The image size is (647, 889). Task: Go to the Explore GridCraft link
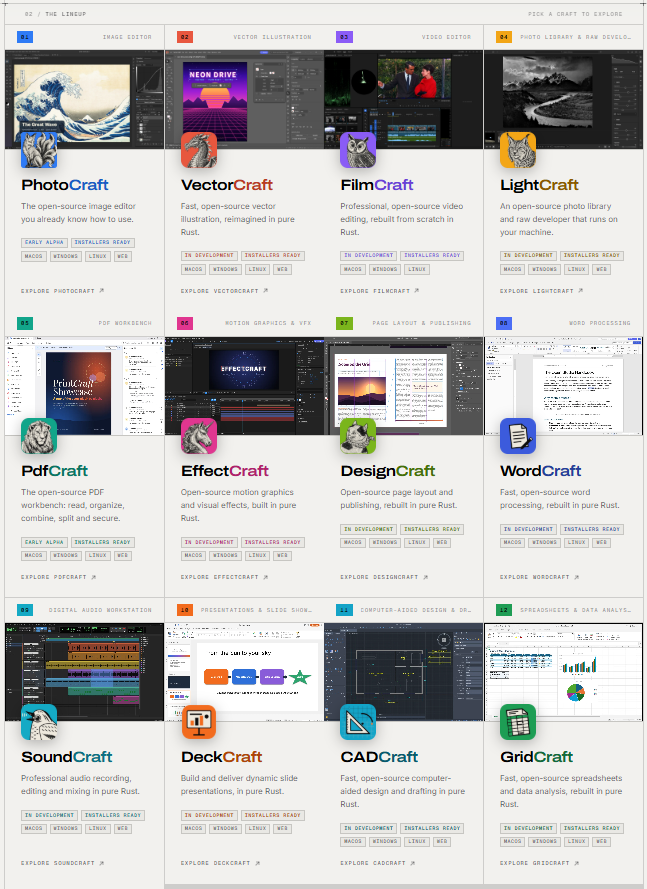[539, 863]
